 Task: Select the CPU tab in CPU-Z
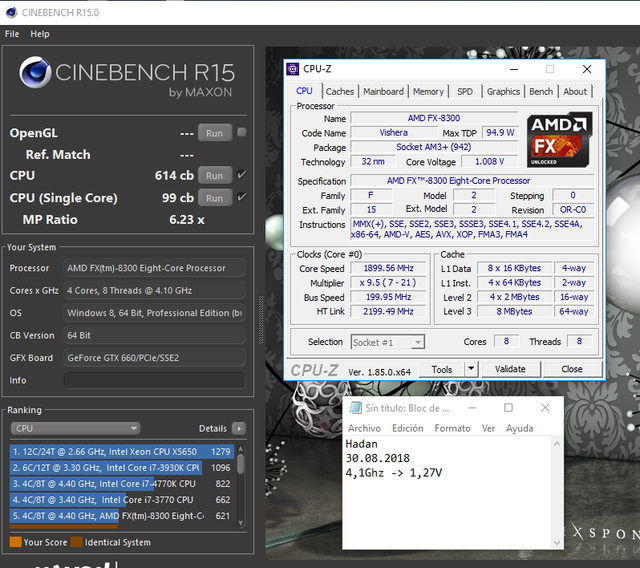click(304, 91)
